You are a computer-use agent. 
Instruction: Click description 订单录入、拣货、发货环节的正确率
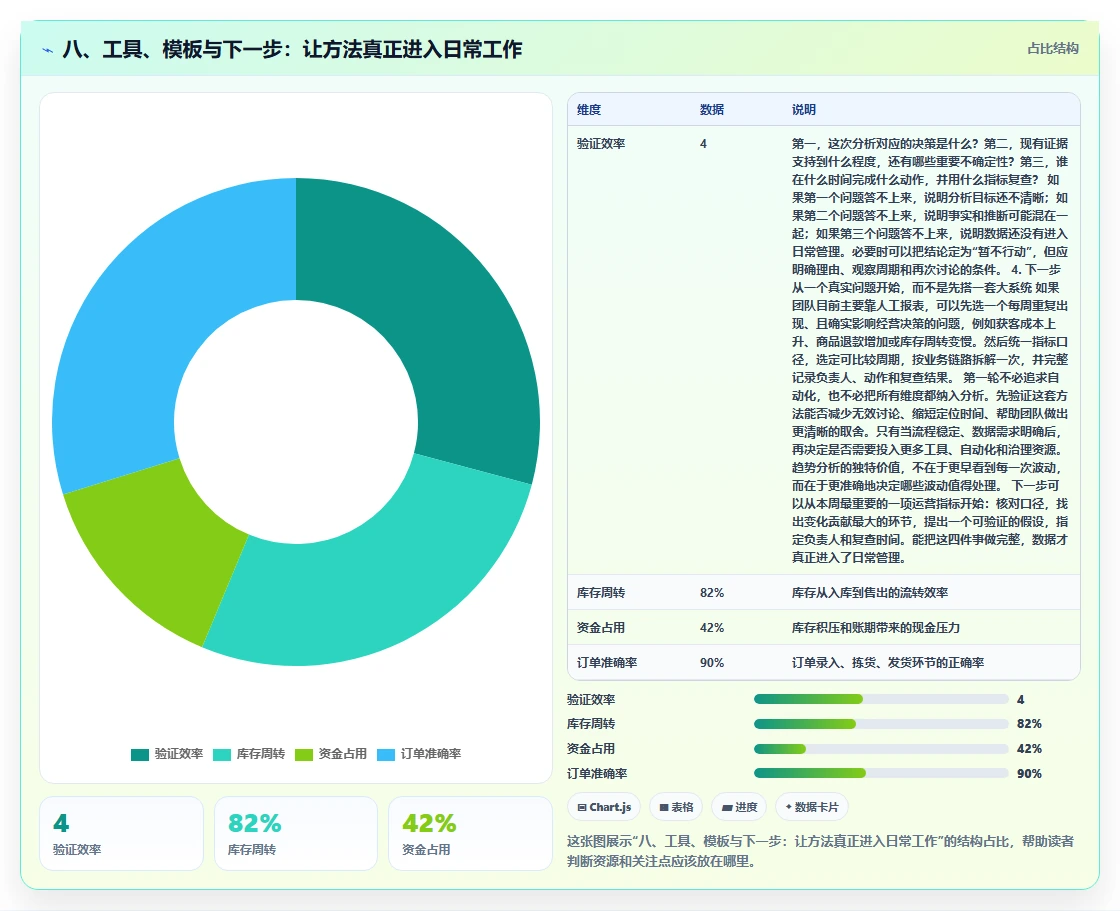click(x=887, y=662)
